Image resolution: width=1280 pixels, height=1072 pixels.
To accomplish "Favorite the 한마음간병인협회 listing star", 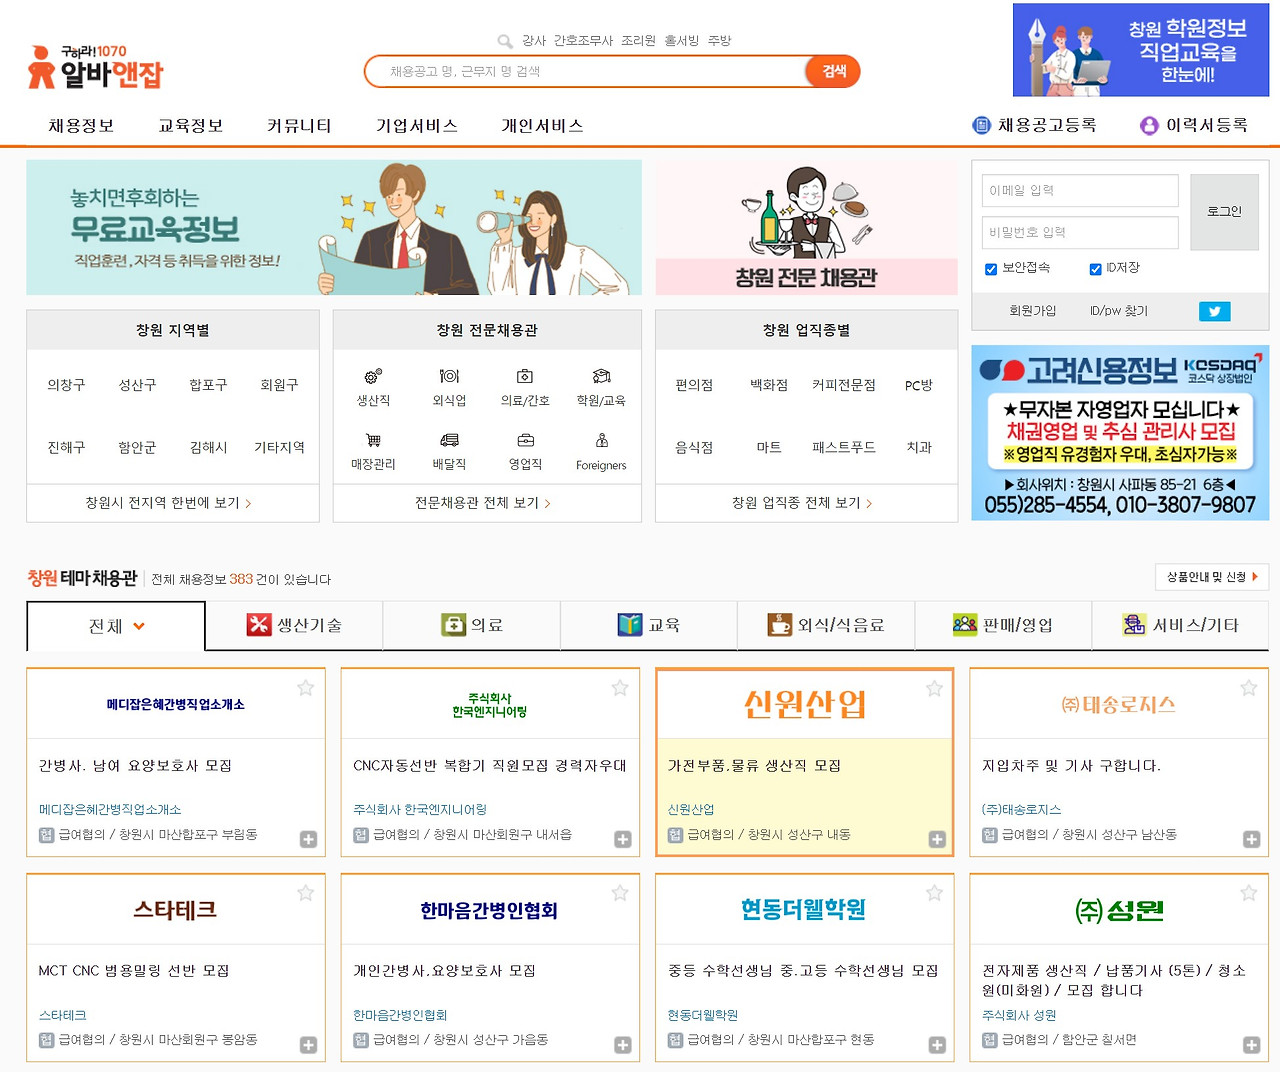I will tap(620, 893).
